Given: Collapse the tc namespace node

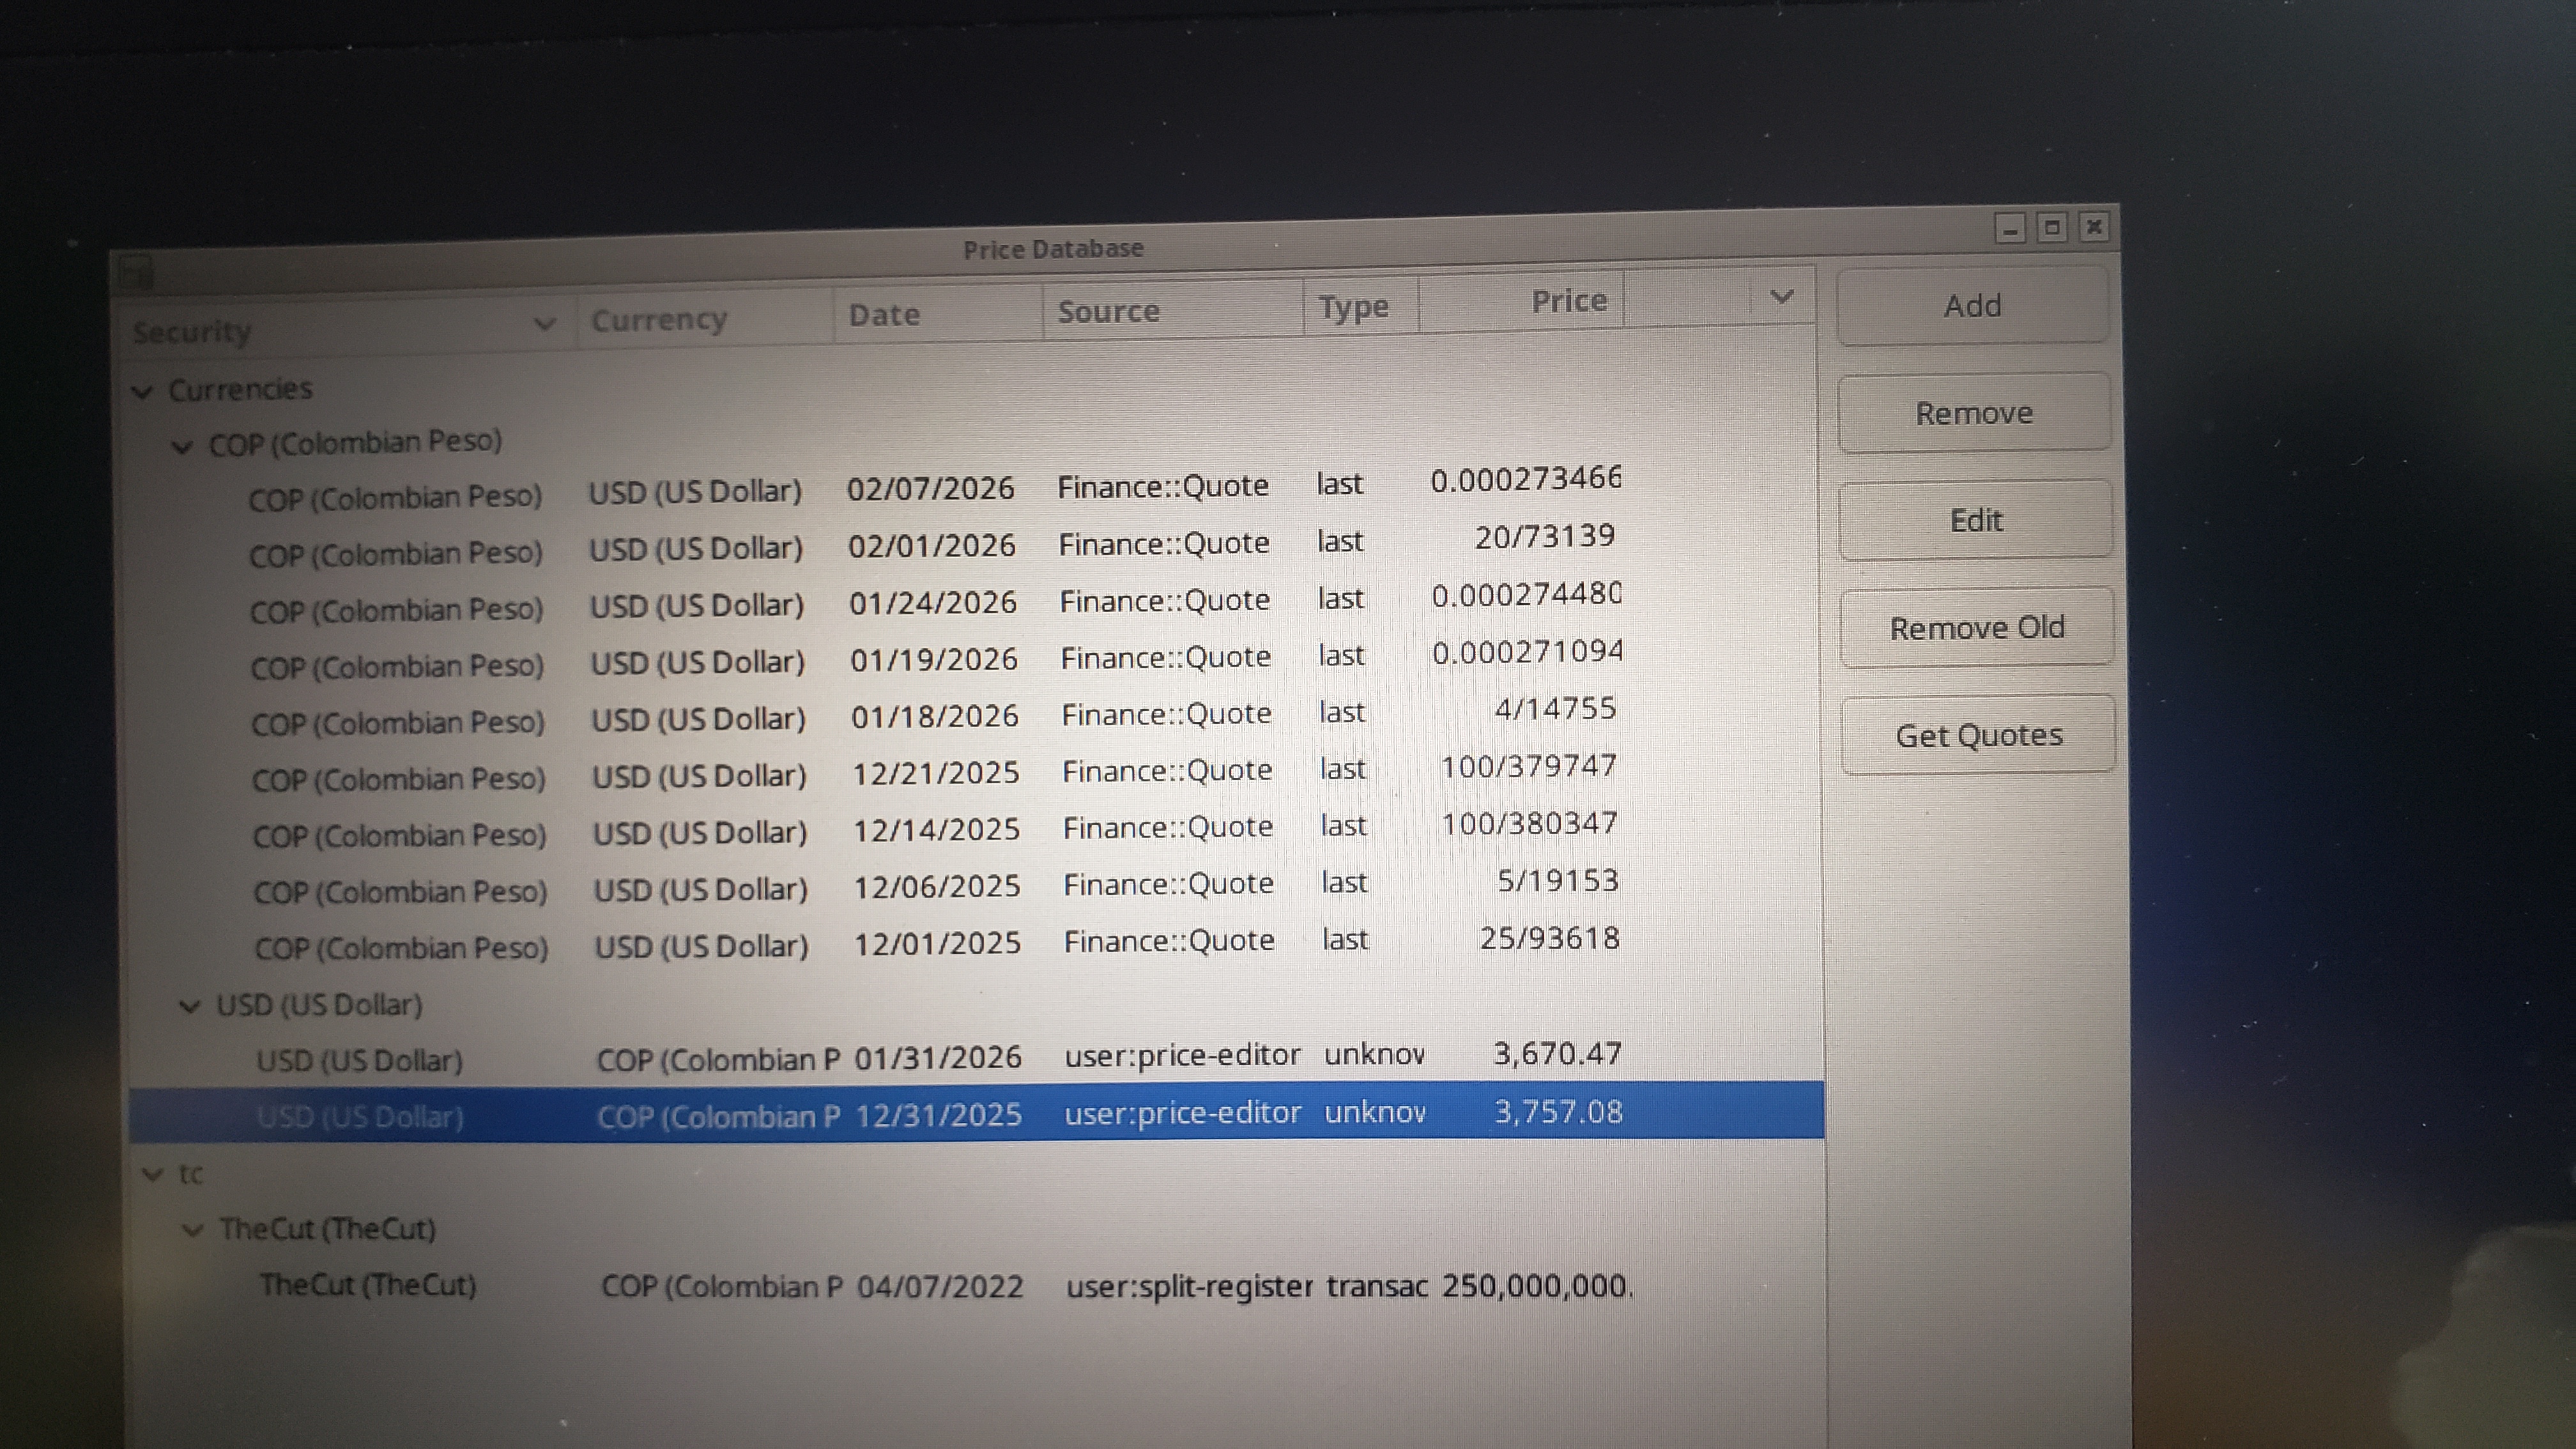Looking at the screenshot, I should click(x=153, y=1174).
